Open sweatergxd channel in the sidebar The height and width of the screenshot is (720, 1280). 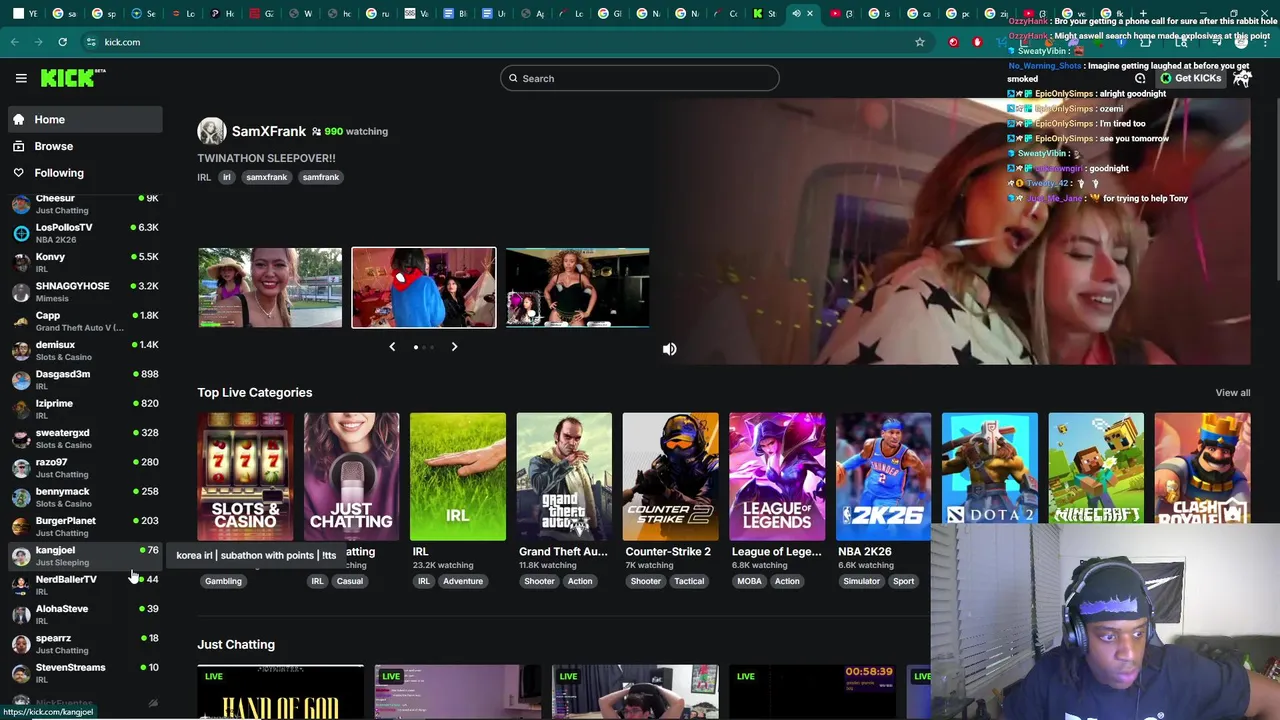[x=85, y=438]
